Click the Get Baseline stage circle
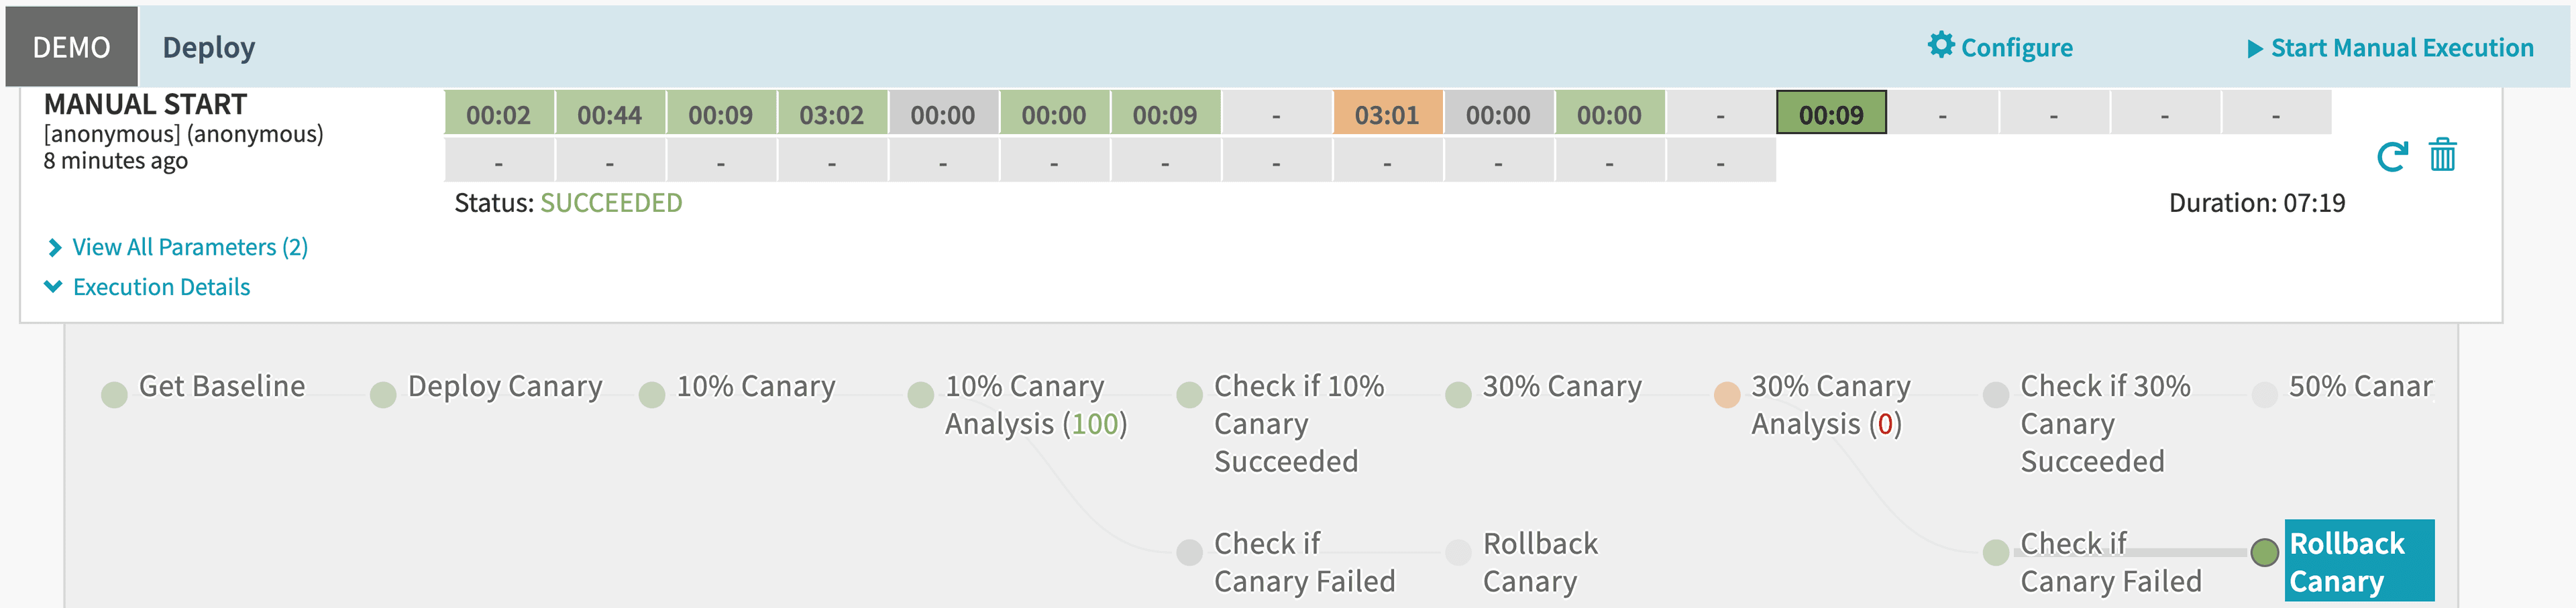The width and height of the screenshot is (2576, 608). coord(115,394)
